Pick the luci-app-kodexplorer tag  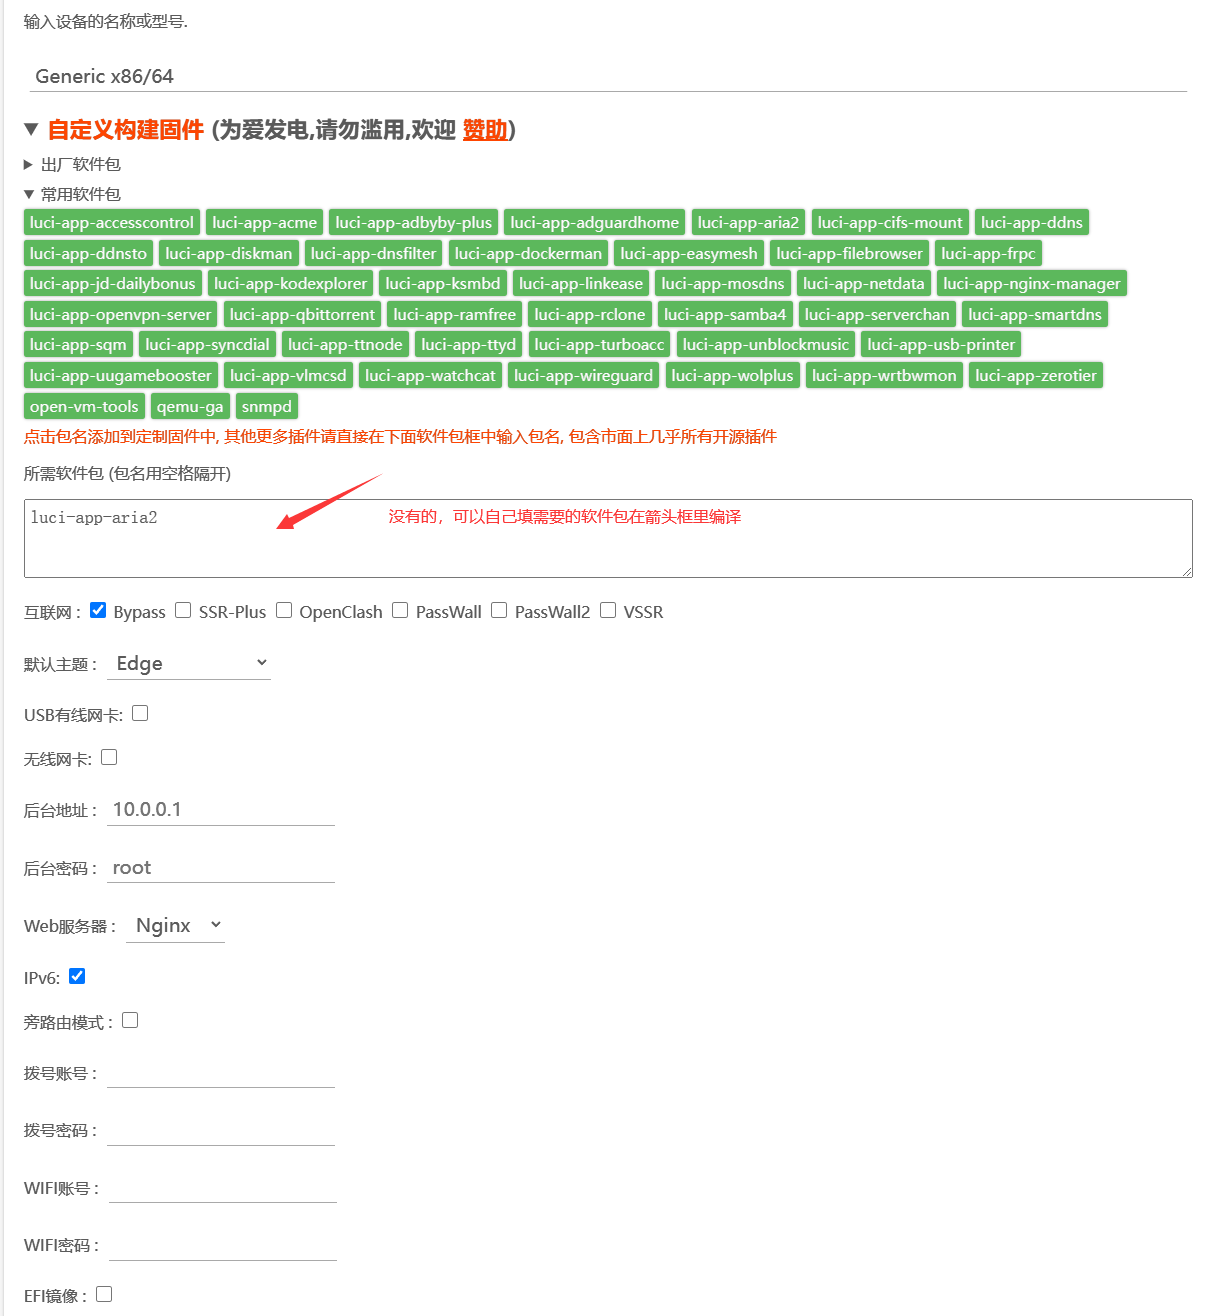[x=291, y=283]
